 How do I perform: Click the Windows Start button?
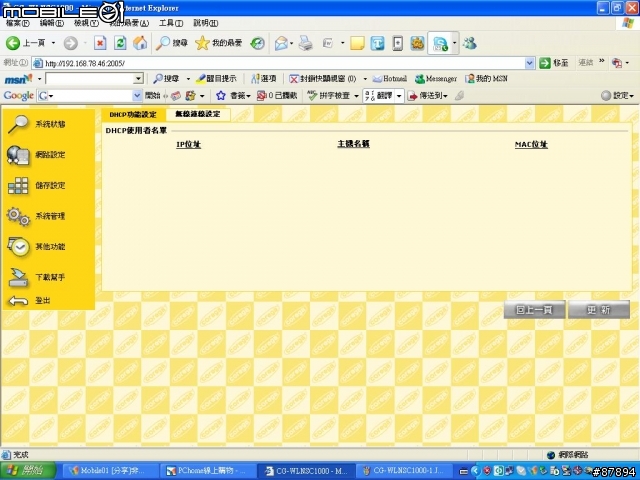point(28,471)
